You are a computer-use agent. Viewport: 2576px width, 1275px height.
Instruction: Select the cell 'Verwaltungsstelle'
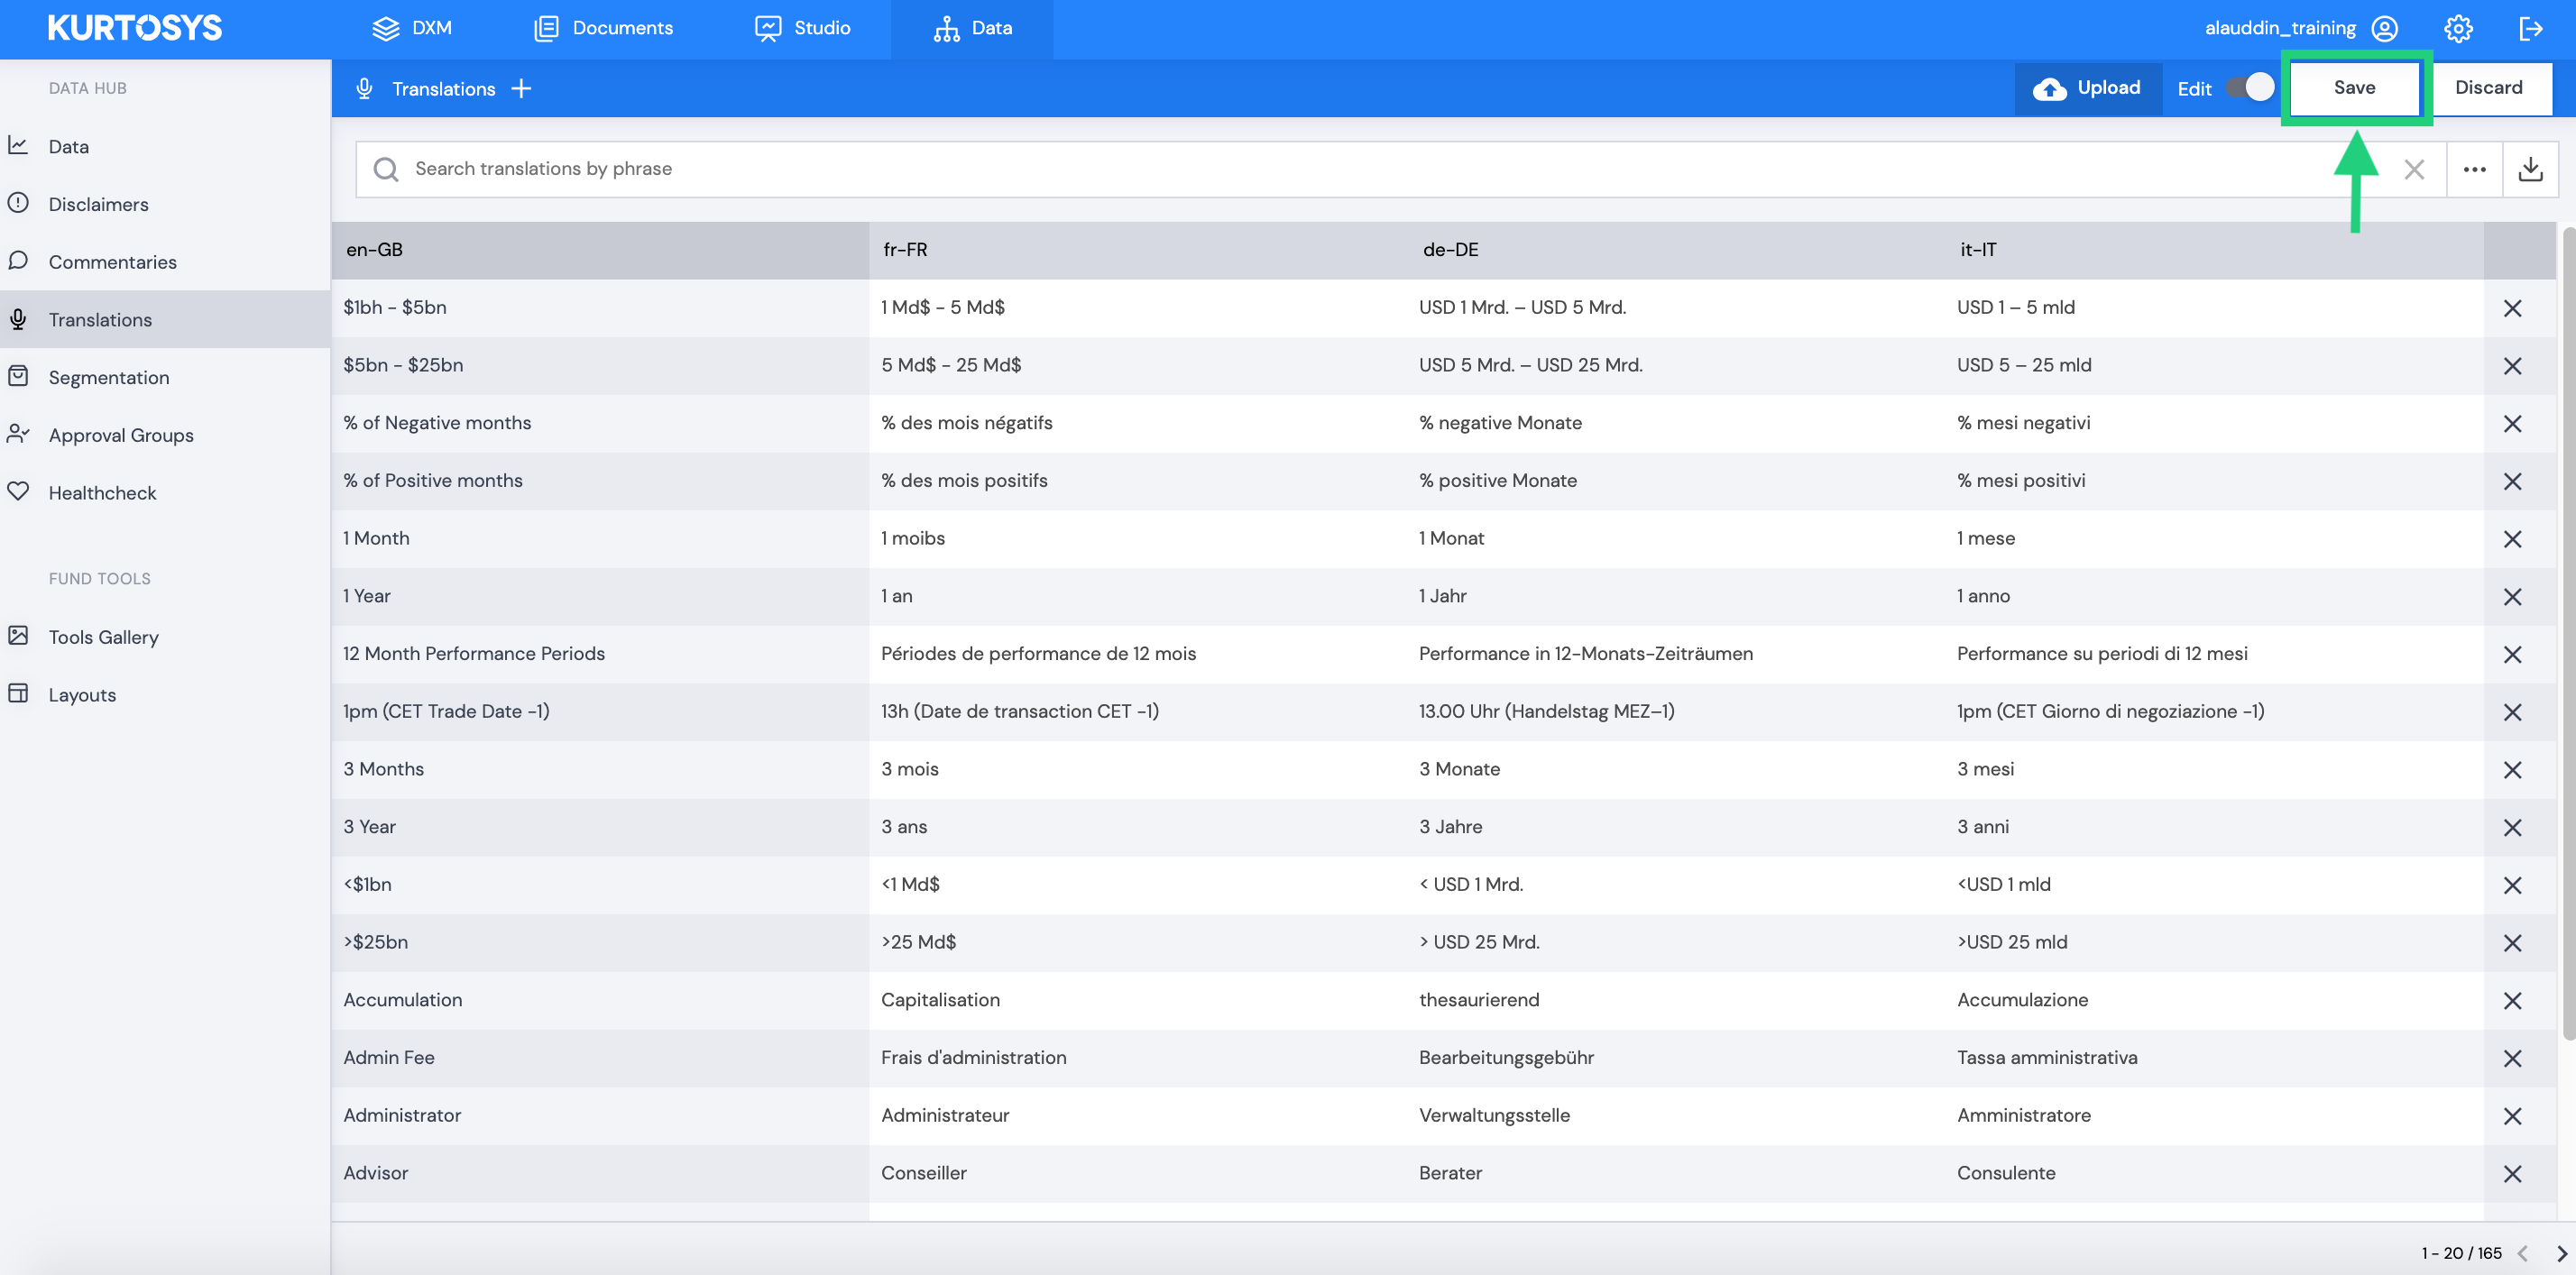coord(1676,1116)
